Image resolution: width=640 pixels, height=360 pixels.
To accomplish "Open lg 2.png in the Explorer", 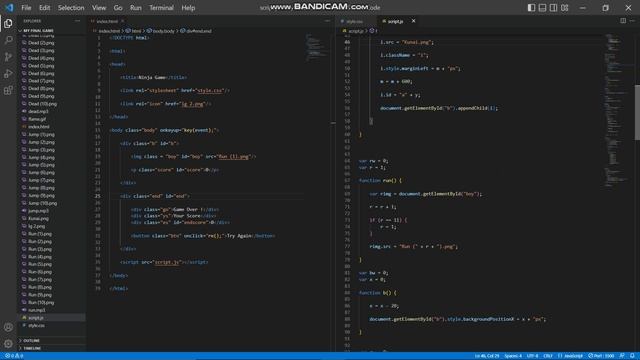I will click(37, 226).
